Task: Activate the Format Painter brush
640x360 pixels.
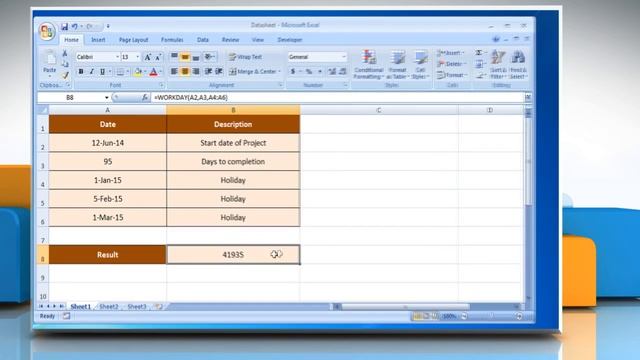Action: (x=65, y=75)
